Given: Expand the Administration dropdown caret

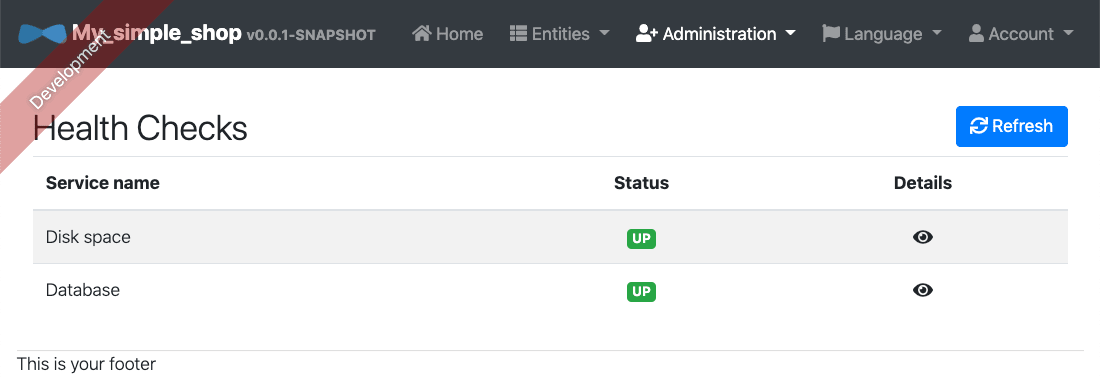Looking at the screenshot, I should (x=791, y=33).
